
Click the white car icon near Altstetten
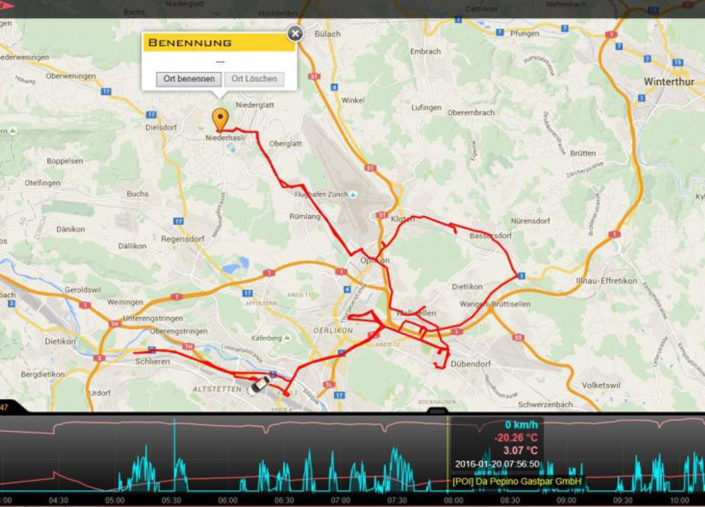tap(260, 384)
